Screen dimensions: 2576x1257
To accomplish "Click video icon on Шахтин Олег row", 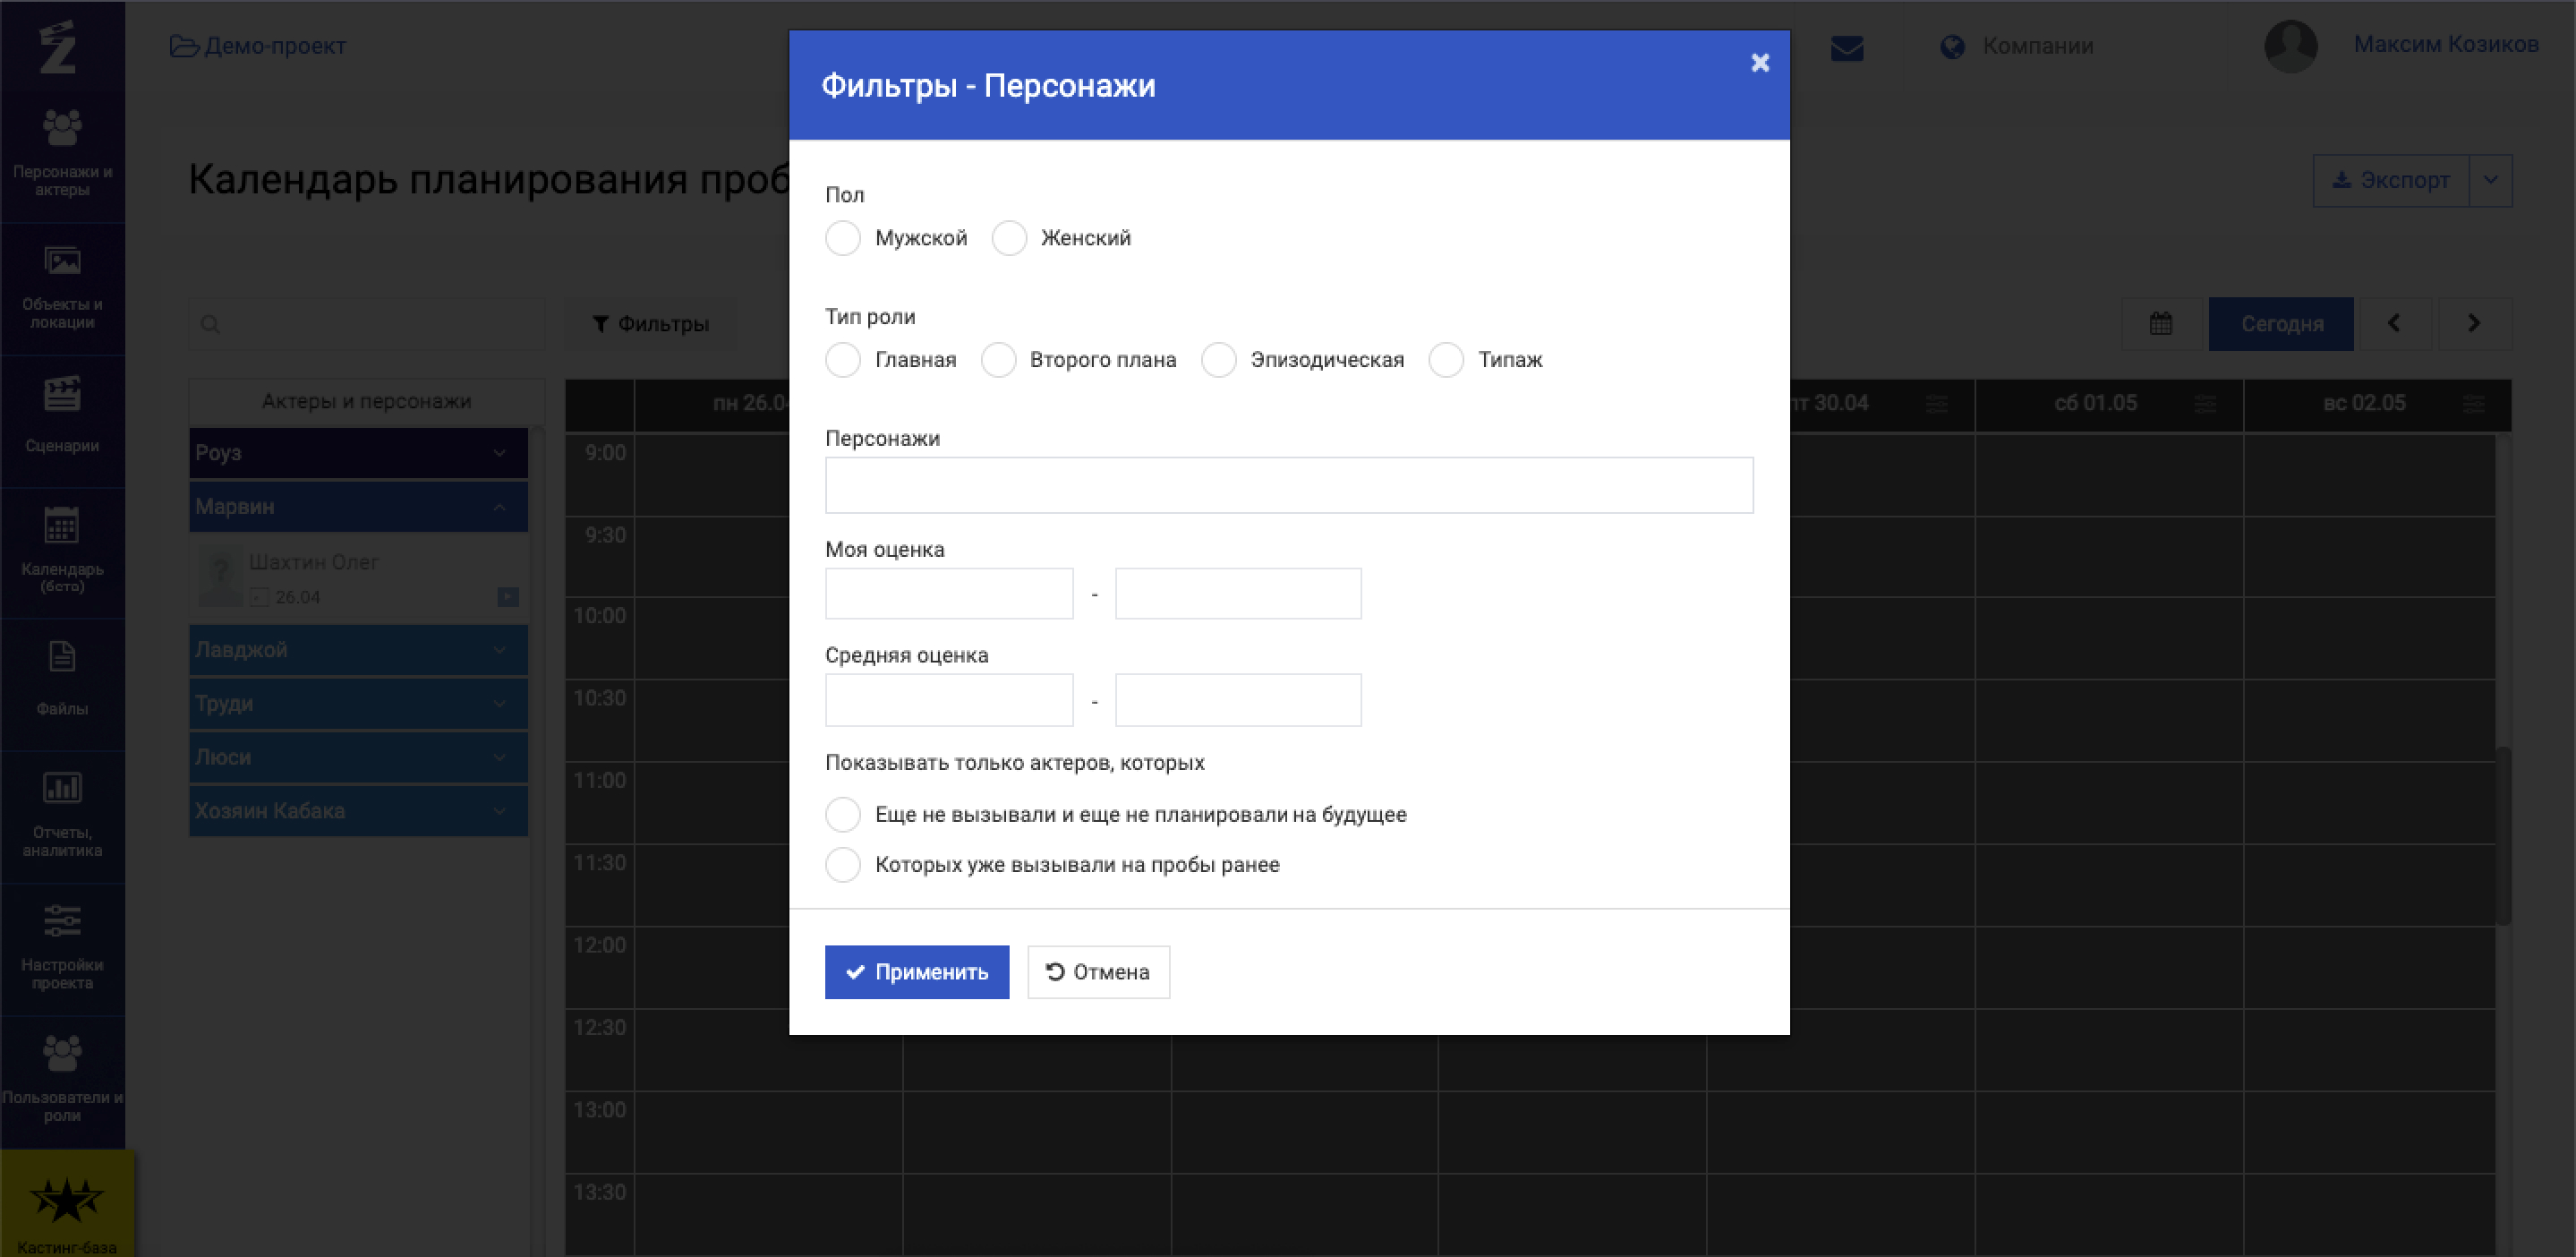I will 508,597.
